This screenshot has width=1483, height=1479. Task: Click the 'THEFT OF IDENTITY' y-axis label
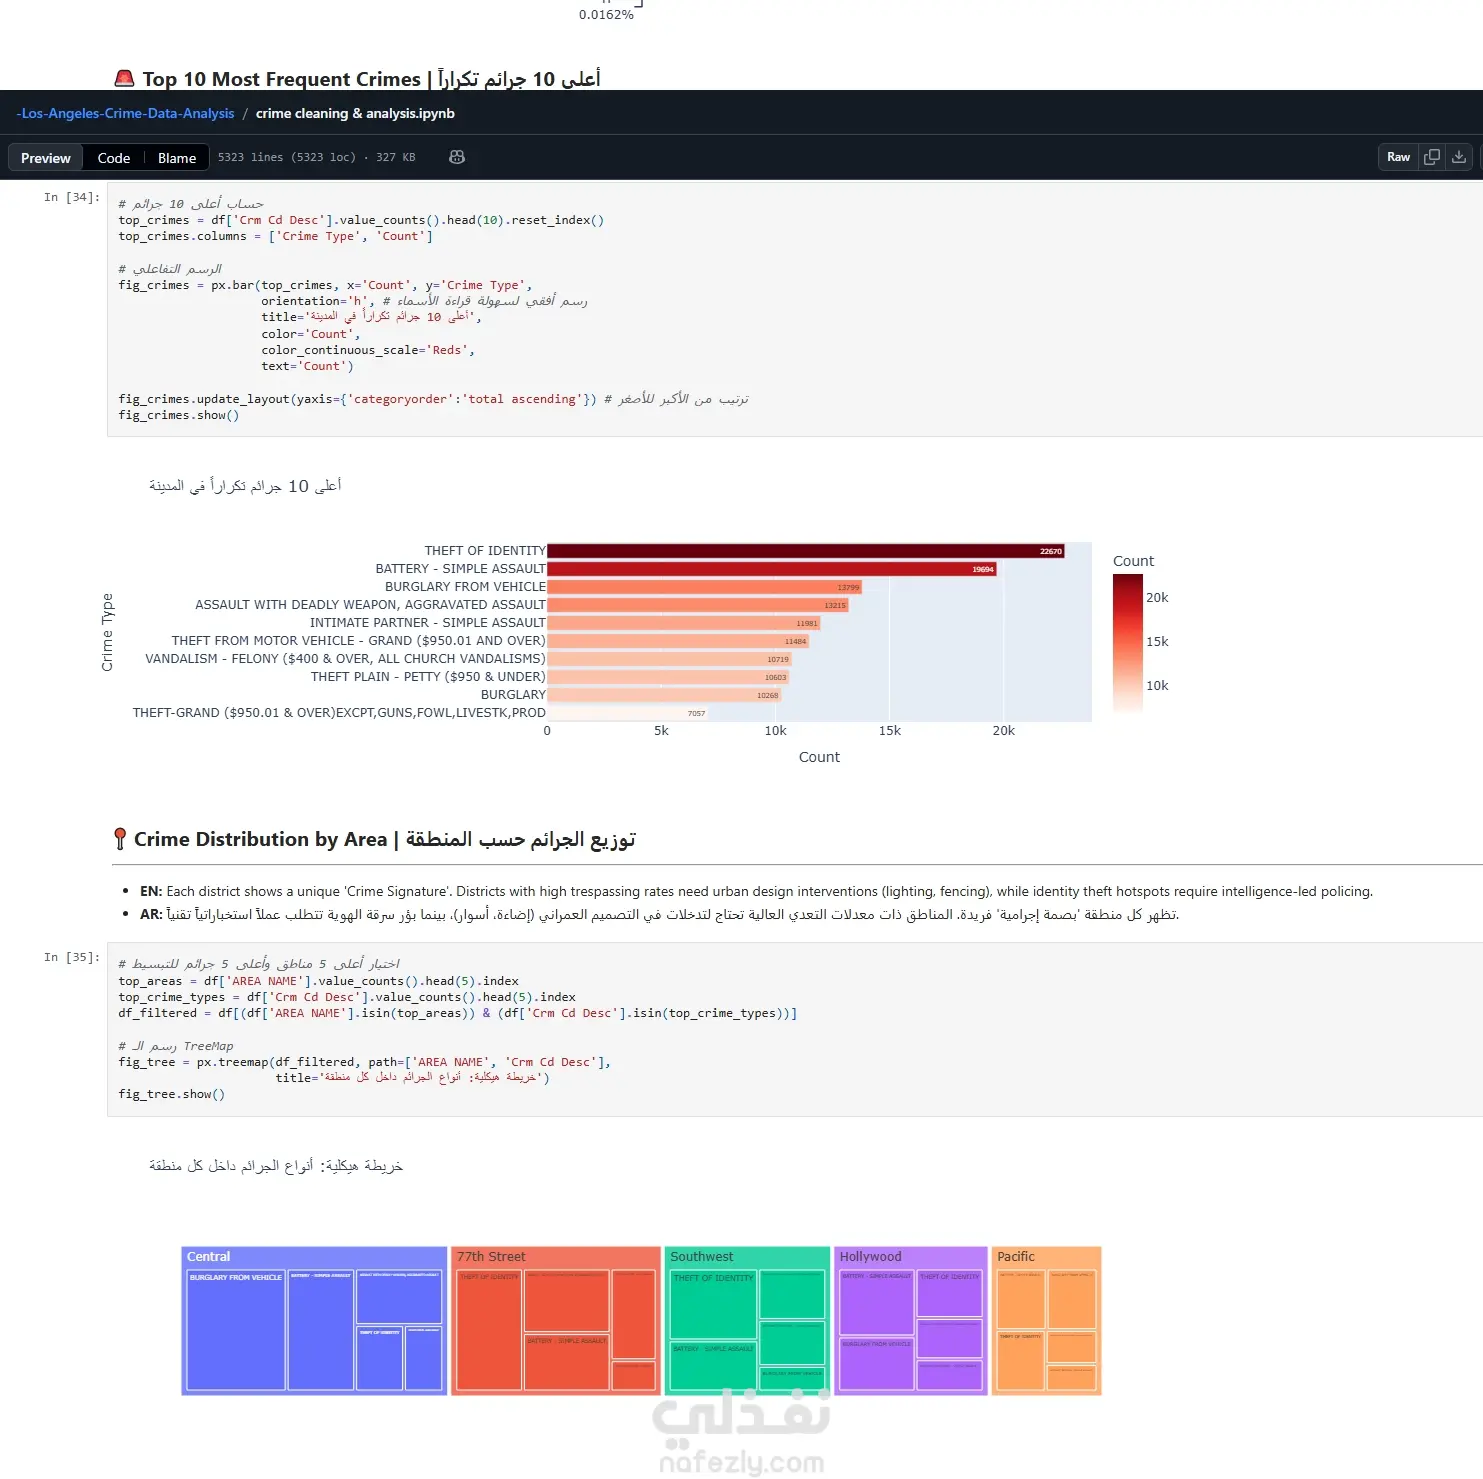coord(485,551)
